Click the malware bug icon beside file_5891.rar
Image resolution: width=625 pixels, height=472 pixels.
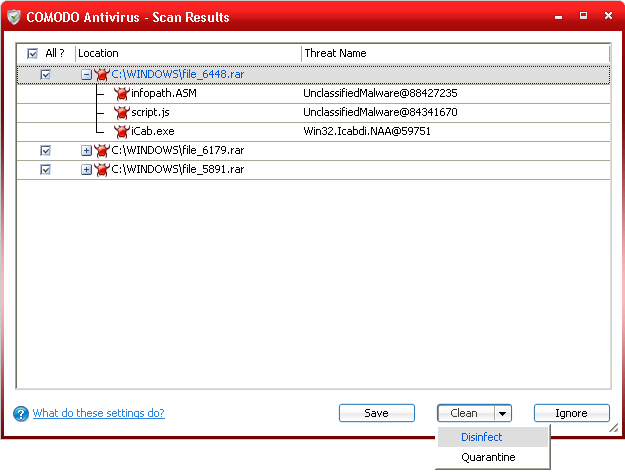(102, 169)
